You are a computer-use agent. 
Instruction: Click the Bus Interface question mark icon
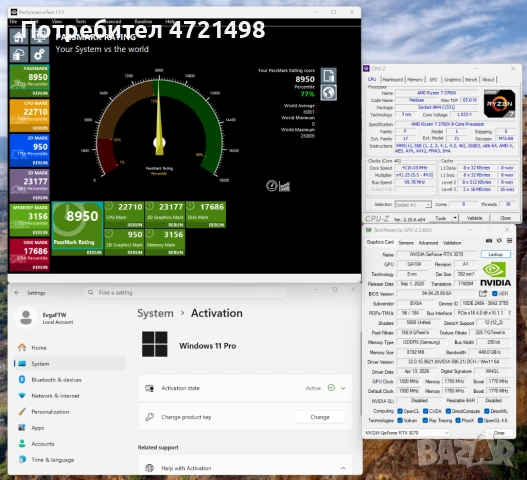click(x=510, y=313)
